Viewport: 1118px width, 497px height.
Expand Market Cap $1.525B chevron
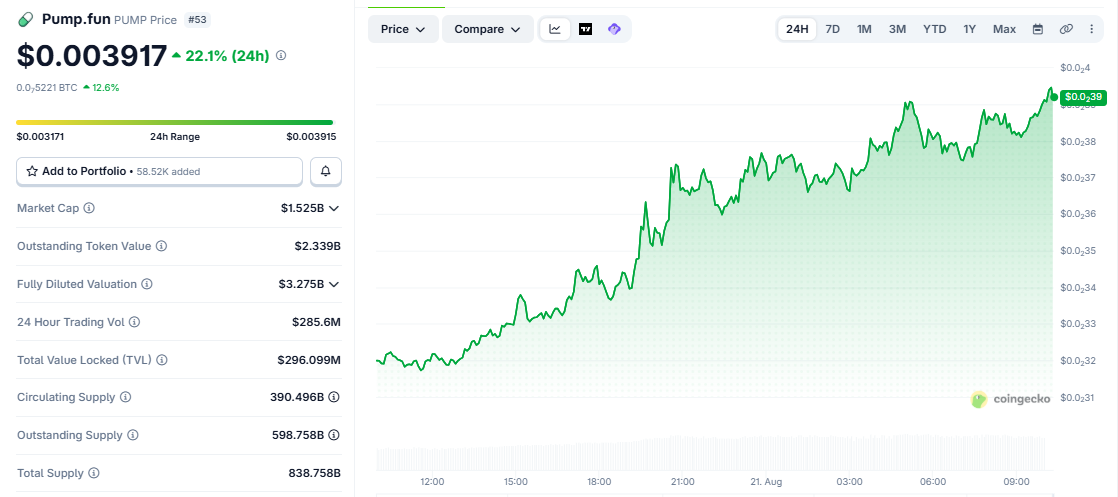(334, 208)
